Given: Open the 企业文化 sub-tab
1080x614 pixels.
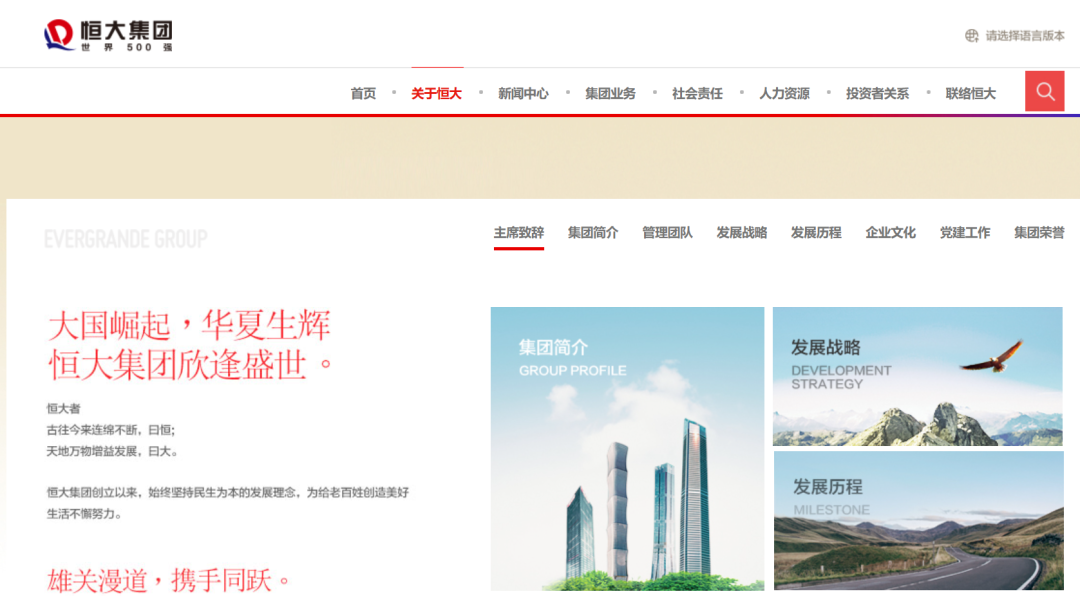Looking at the screenshot, I should point(890,233).
